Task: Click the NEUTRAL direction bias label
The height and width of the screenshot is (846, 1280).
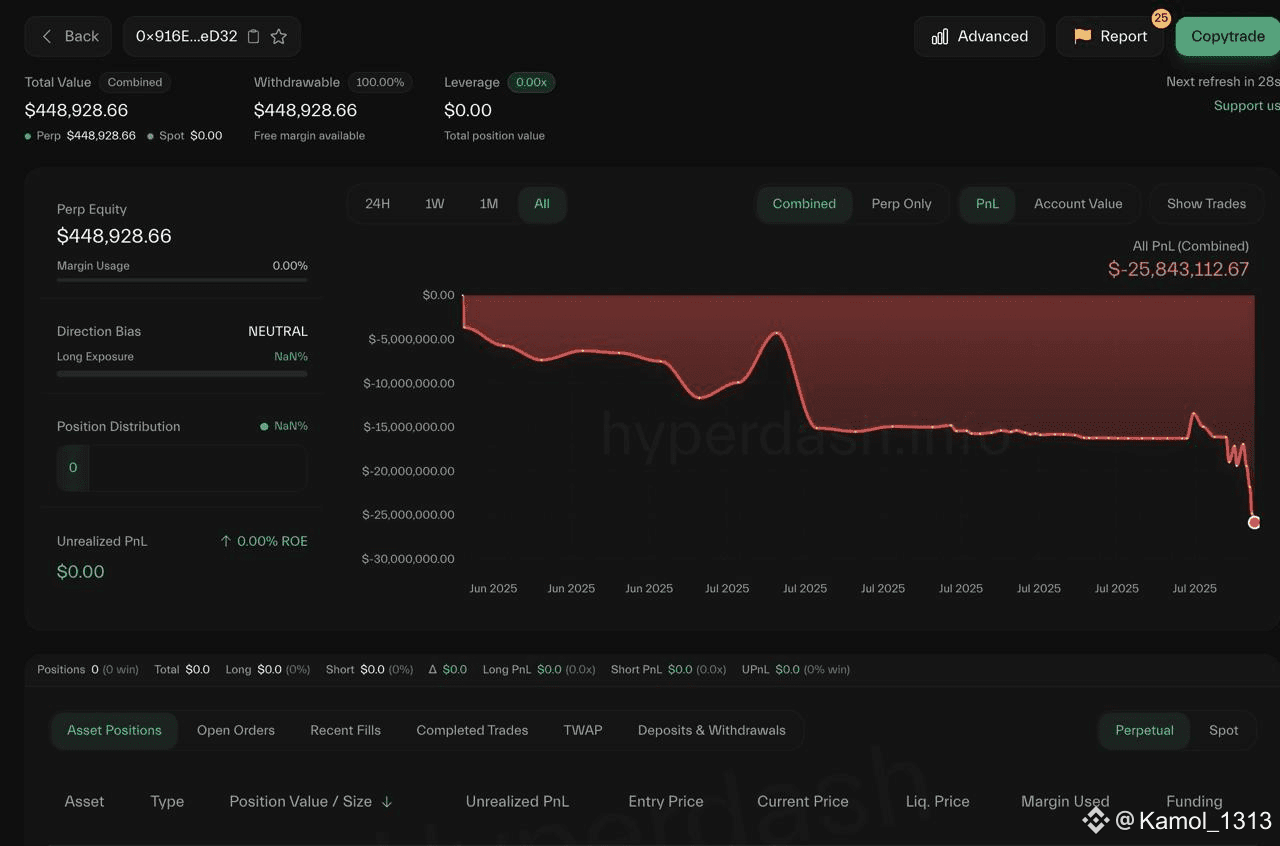Action: click(278, 331)
